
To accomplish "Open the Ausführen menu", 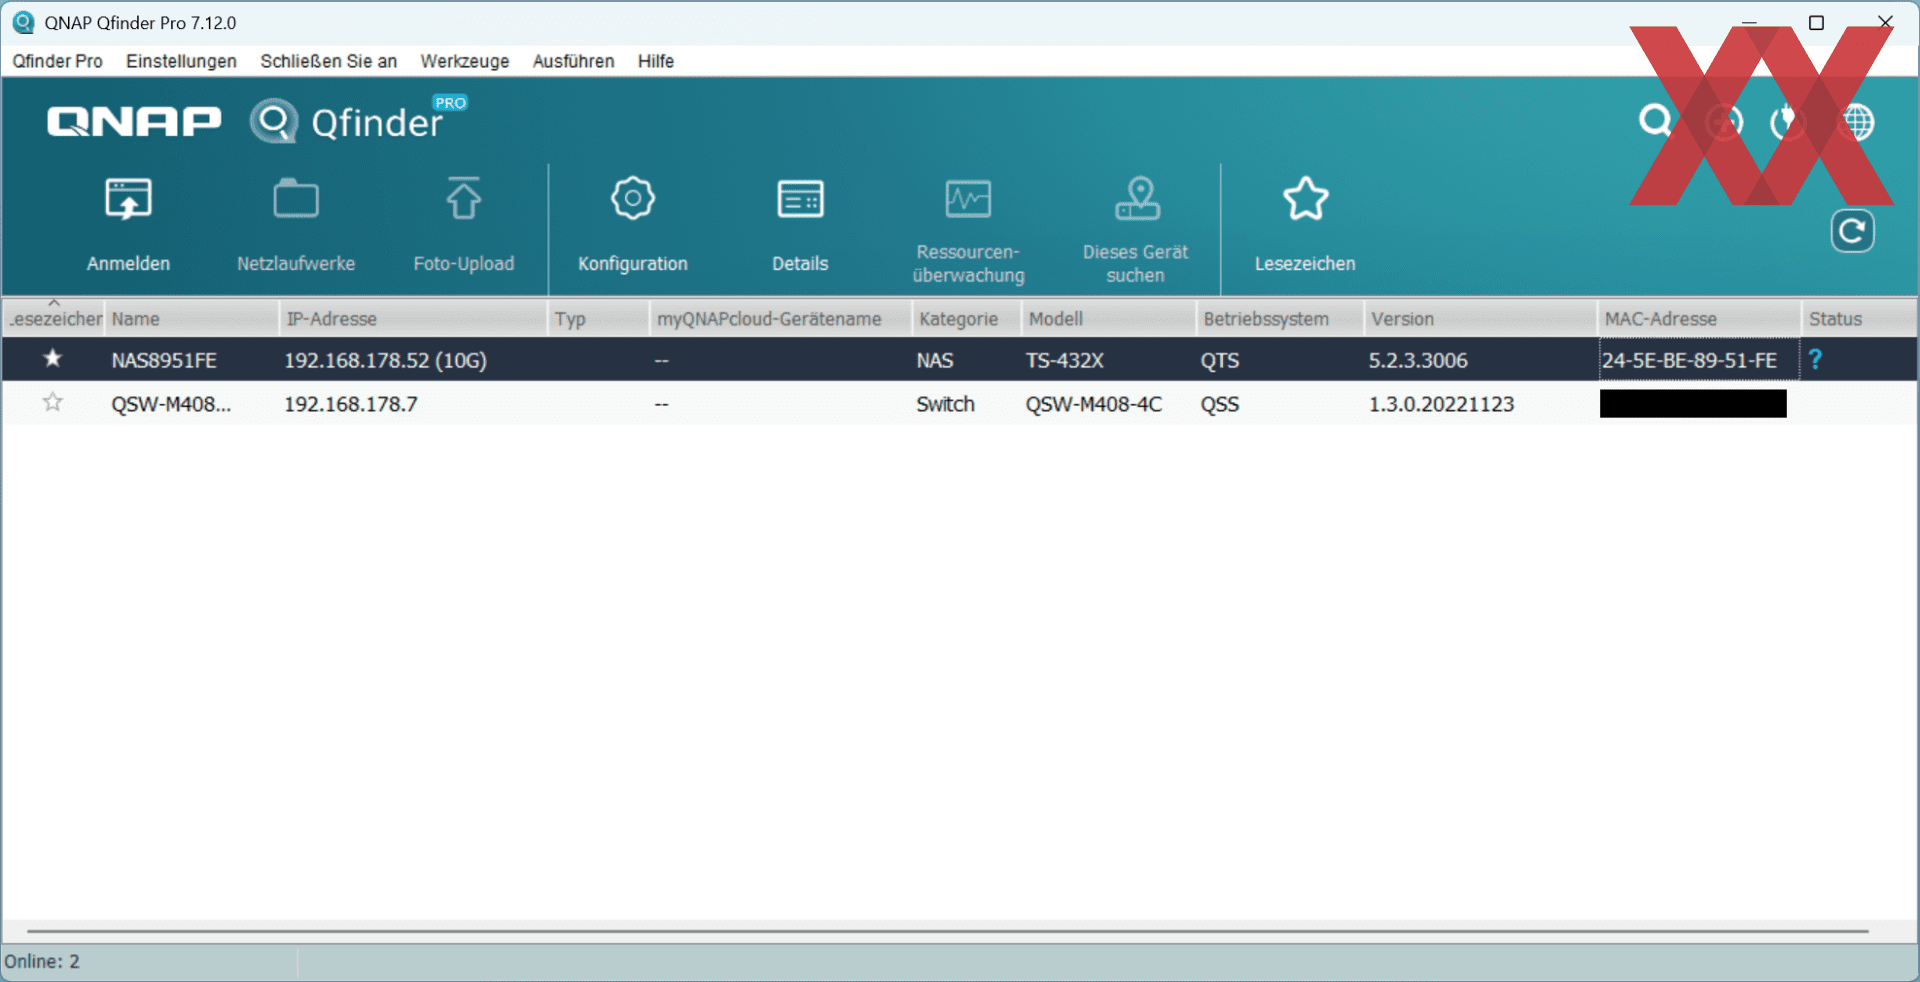I will pyautogui.click(x=573, y=61).
